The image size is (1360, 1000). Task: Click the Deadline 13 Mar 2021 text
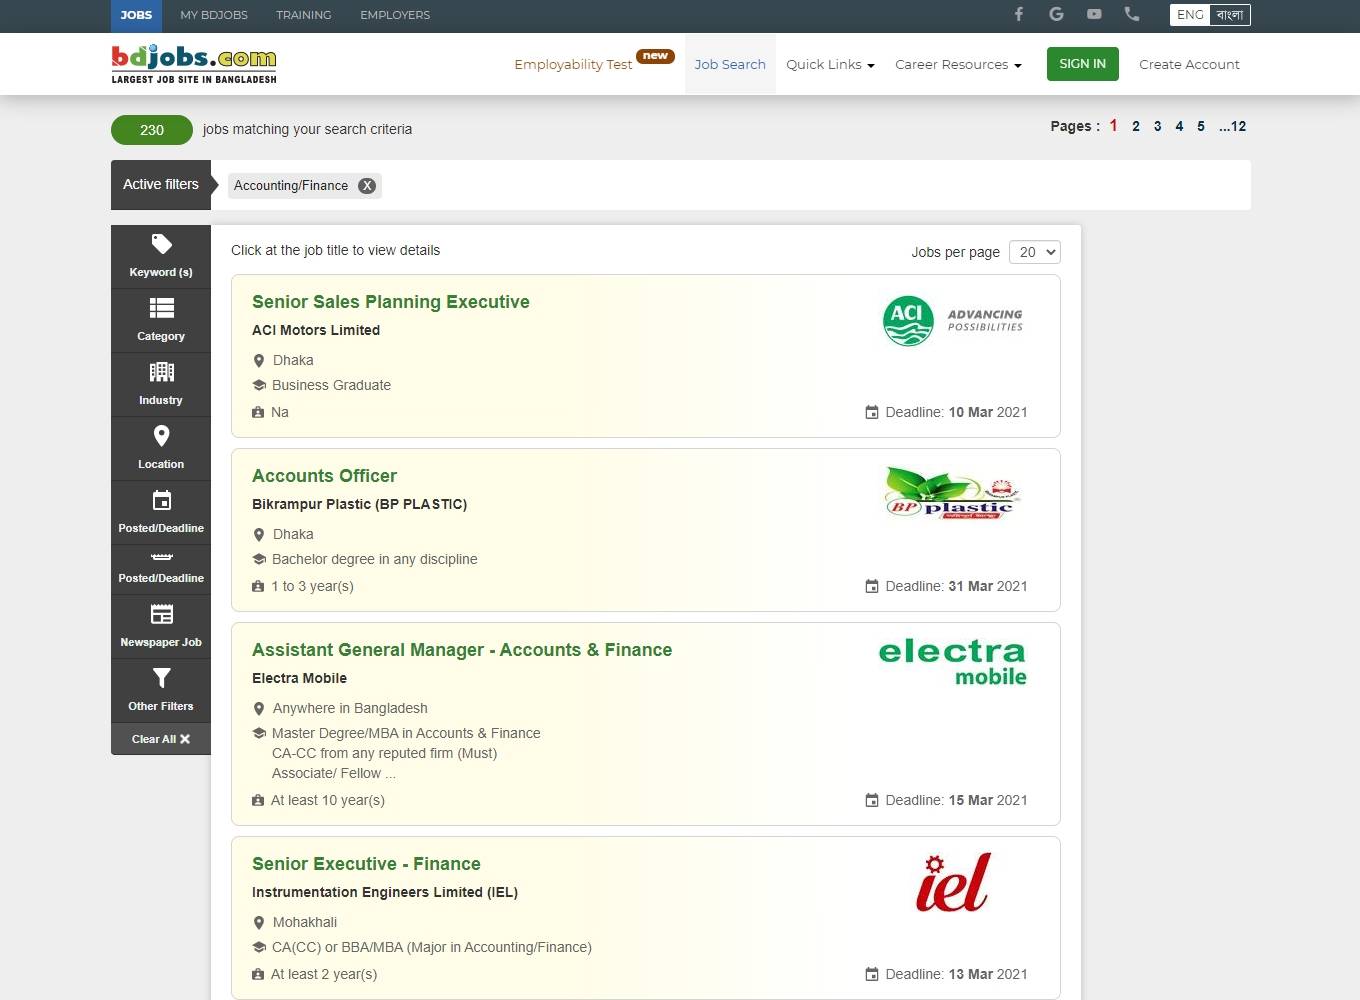click(x=956, y=974)
